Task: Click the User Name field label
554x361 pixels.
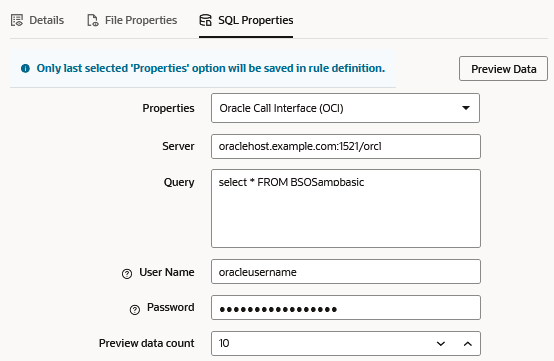Action: [x=167, y=272]
